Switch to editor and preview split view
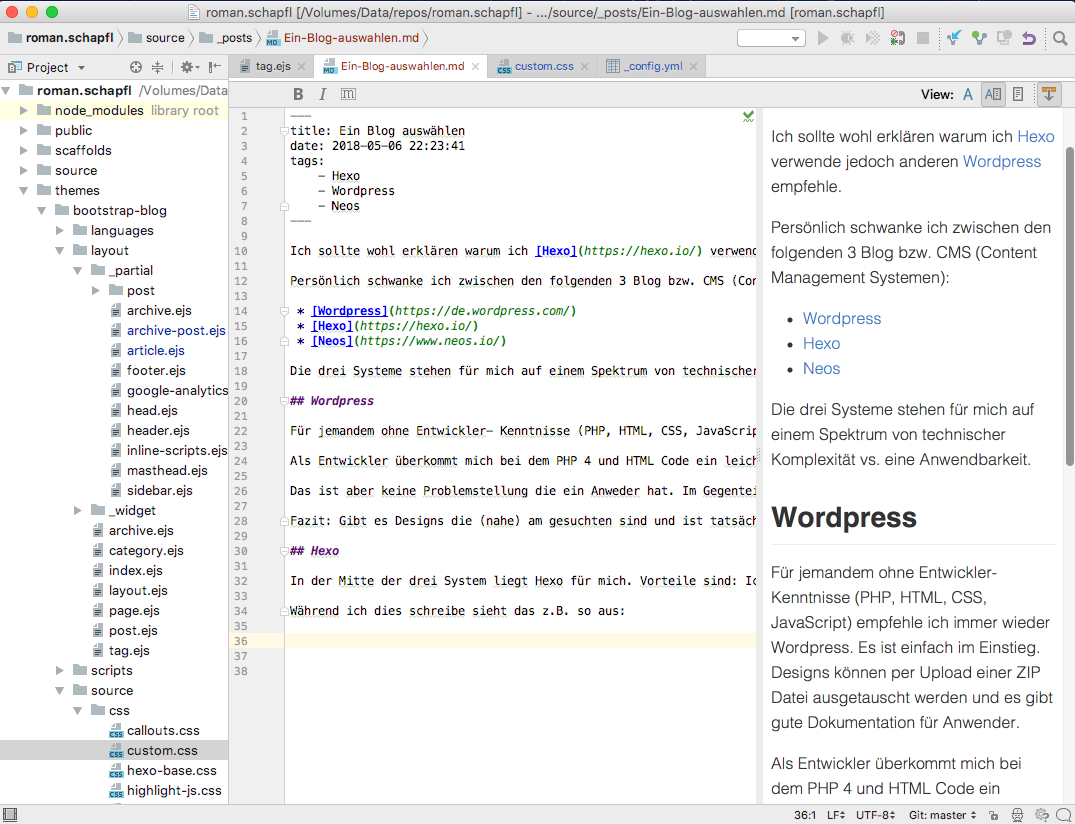This screenshot has height=824, width=1075. tap(993, 95)
